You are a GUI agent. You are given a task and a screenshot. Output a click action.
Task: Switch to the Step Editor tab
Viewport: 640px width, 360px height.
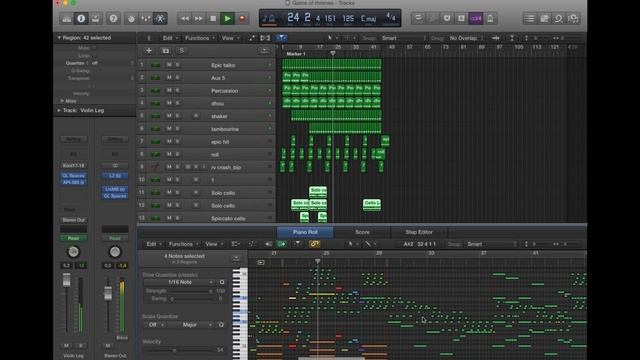pos(419,232)
